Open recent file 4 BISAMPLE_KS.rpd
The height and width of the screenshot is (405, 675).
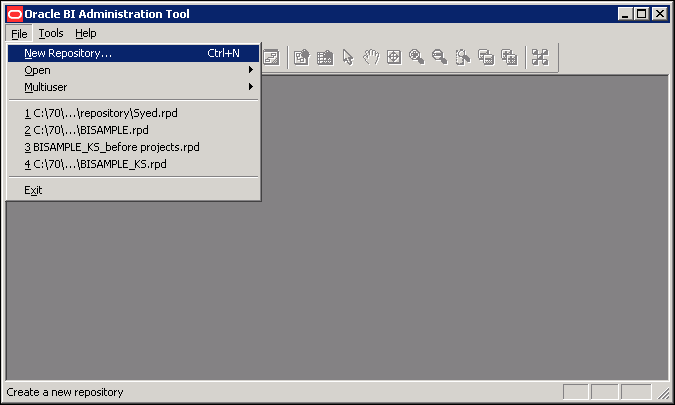tap(133, 164)
